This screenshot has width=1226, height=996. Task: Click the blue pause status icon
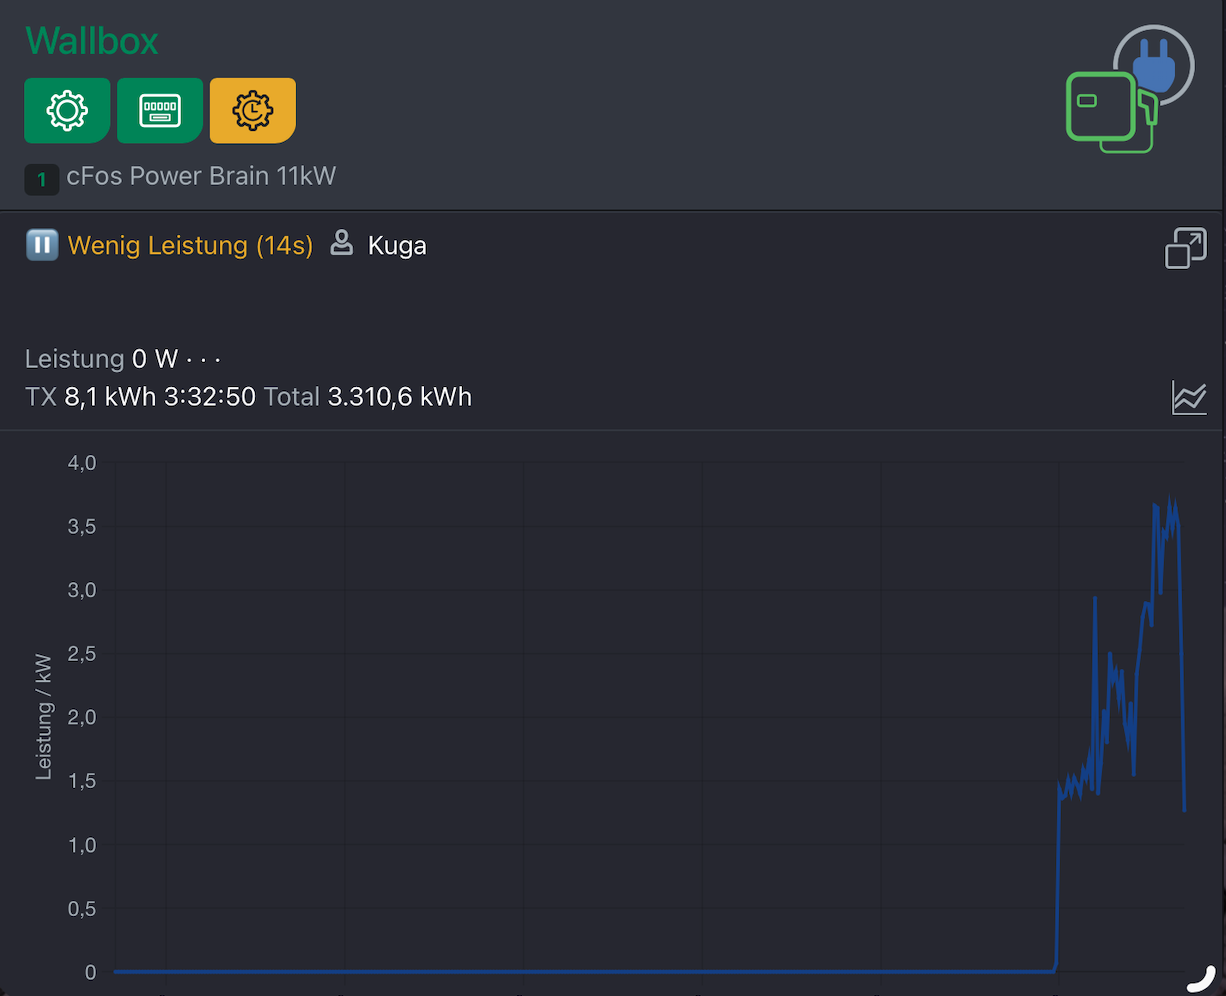41,245
